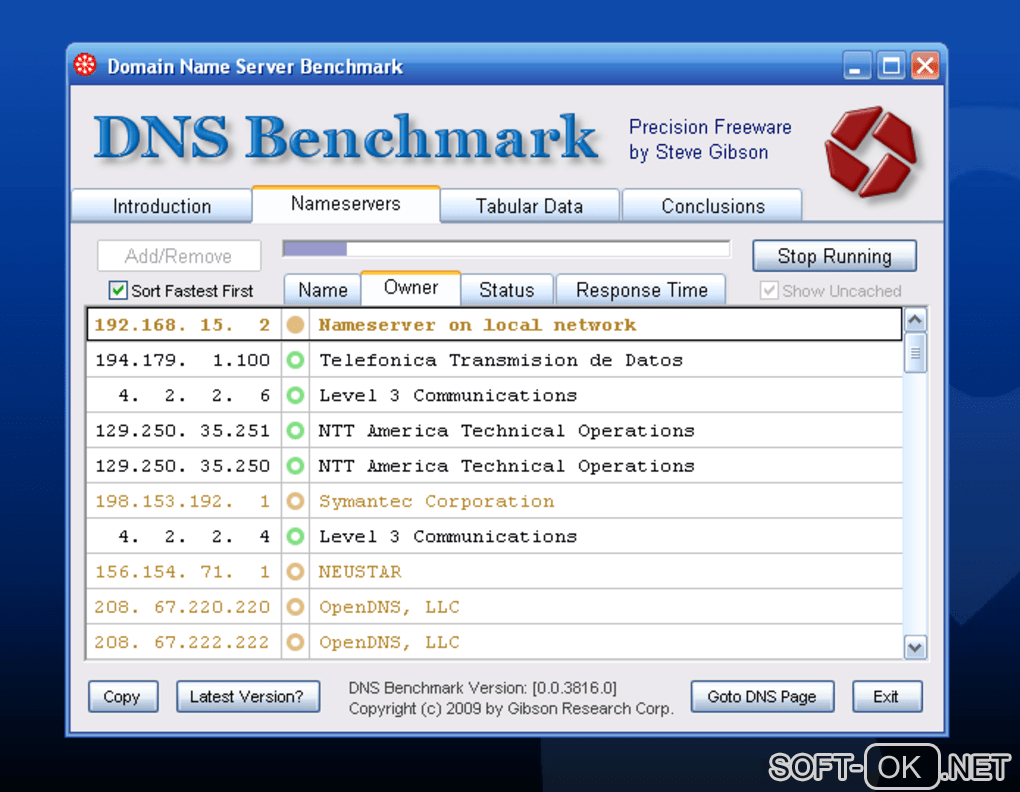Click orange status circle for Symantec Corporation
Viewport: 1020px width, 792px height.
click(x=295, y=501)
